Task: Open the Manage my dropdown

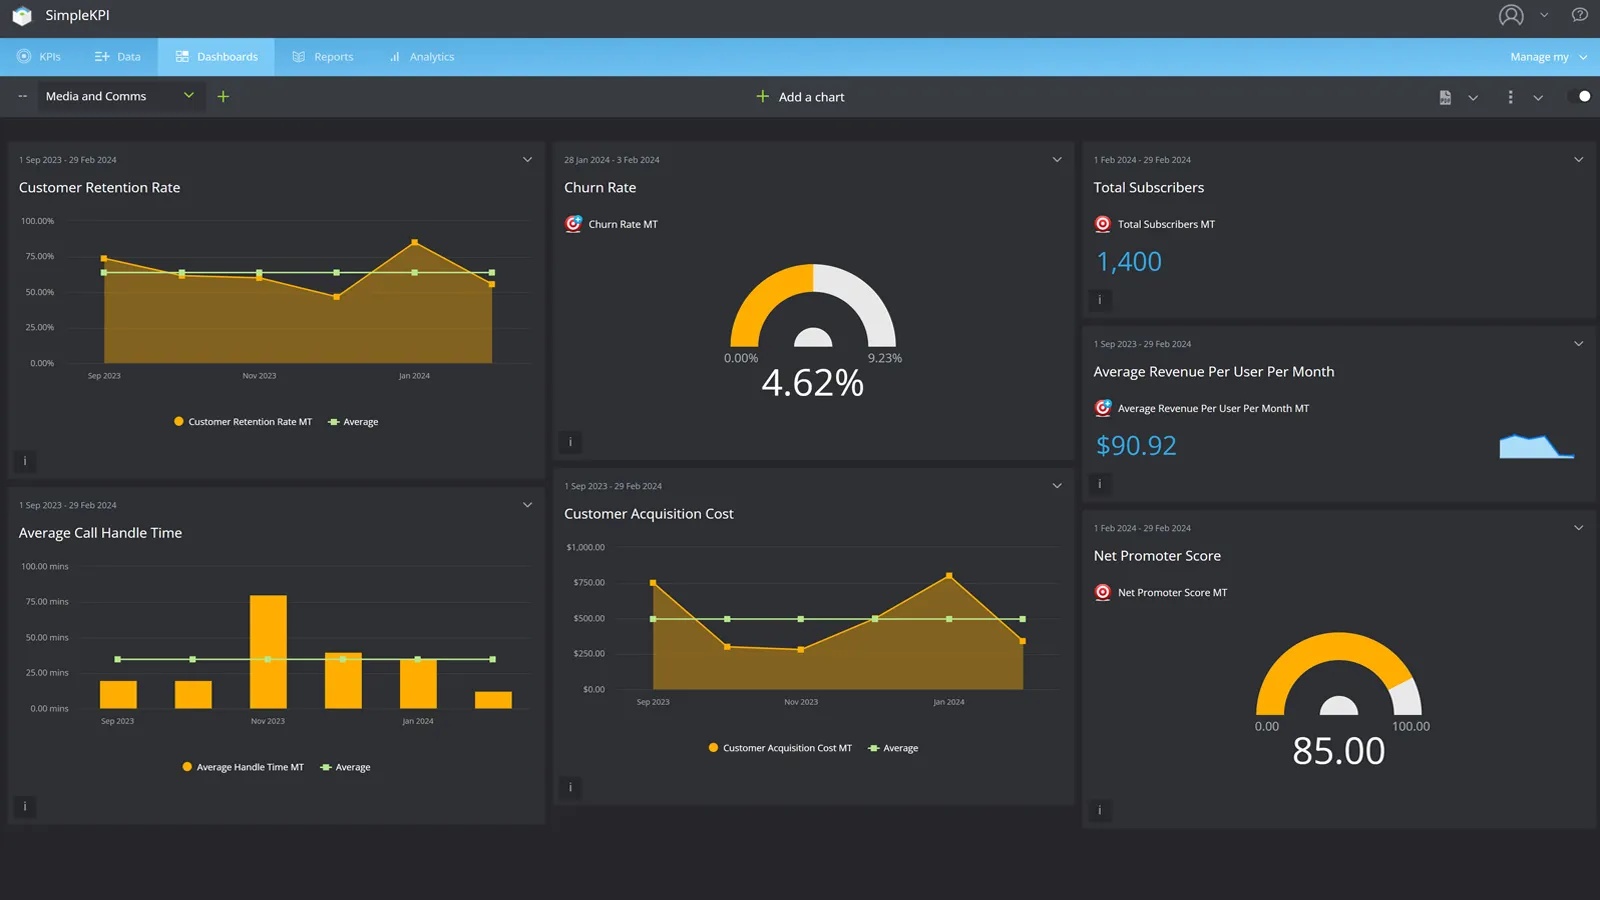Action: tap(1548, 57)
